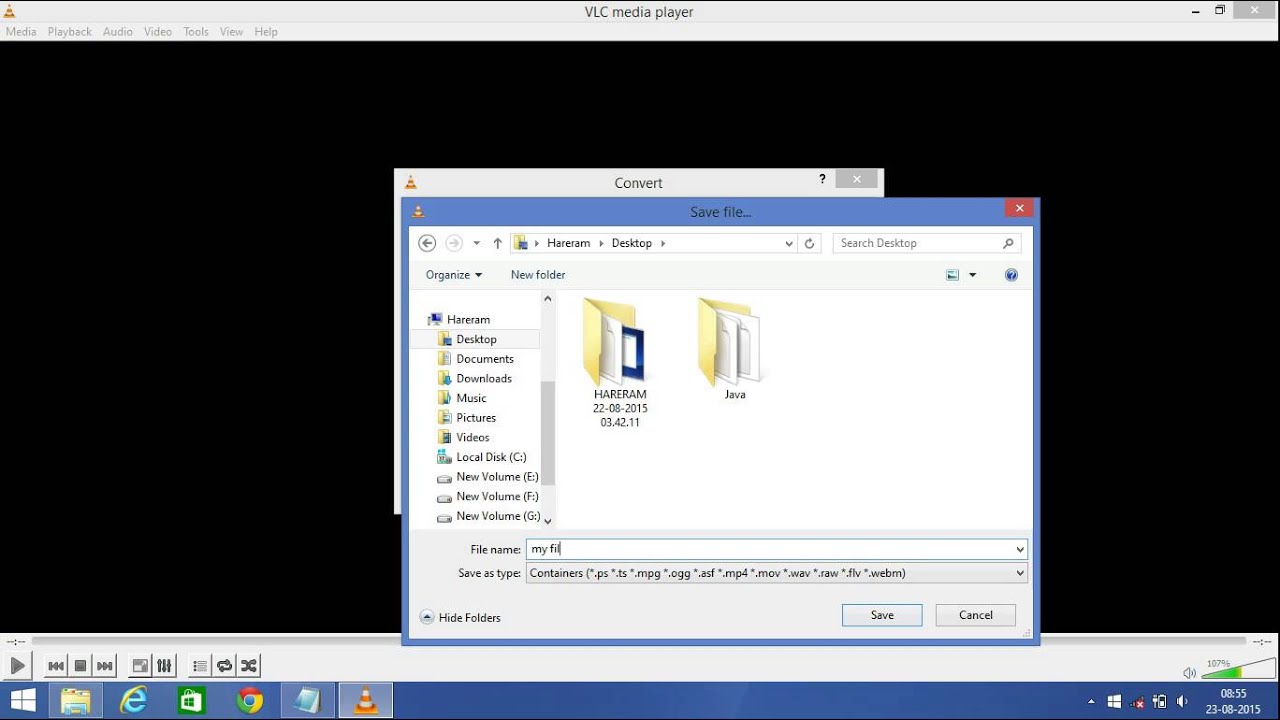Open the Save as type dropdown
1280x720 pixels.
point(777,573)
